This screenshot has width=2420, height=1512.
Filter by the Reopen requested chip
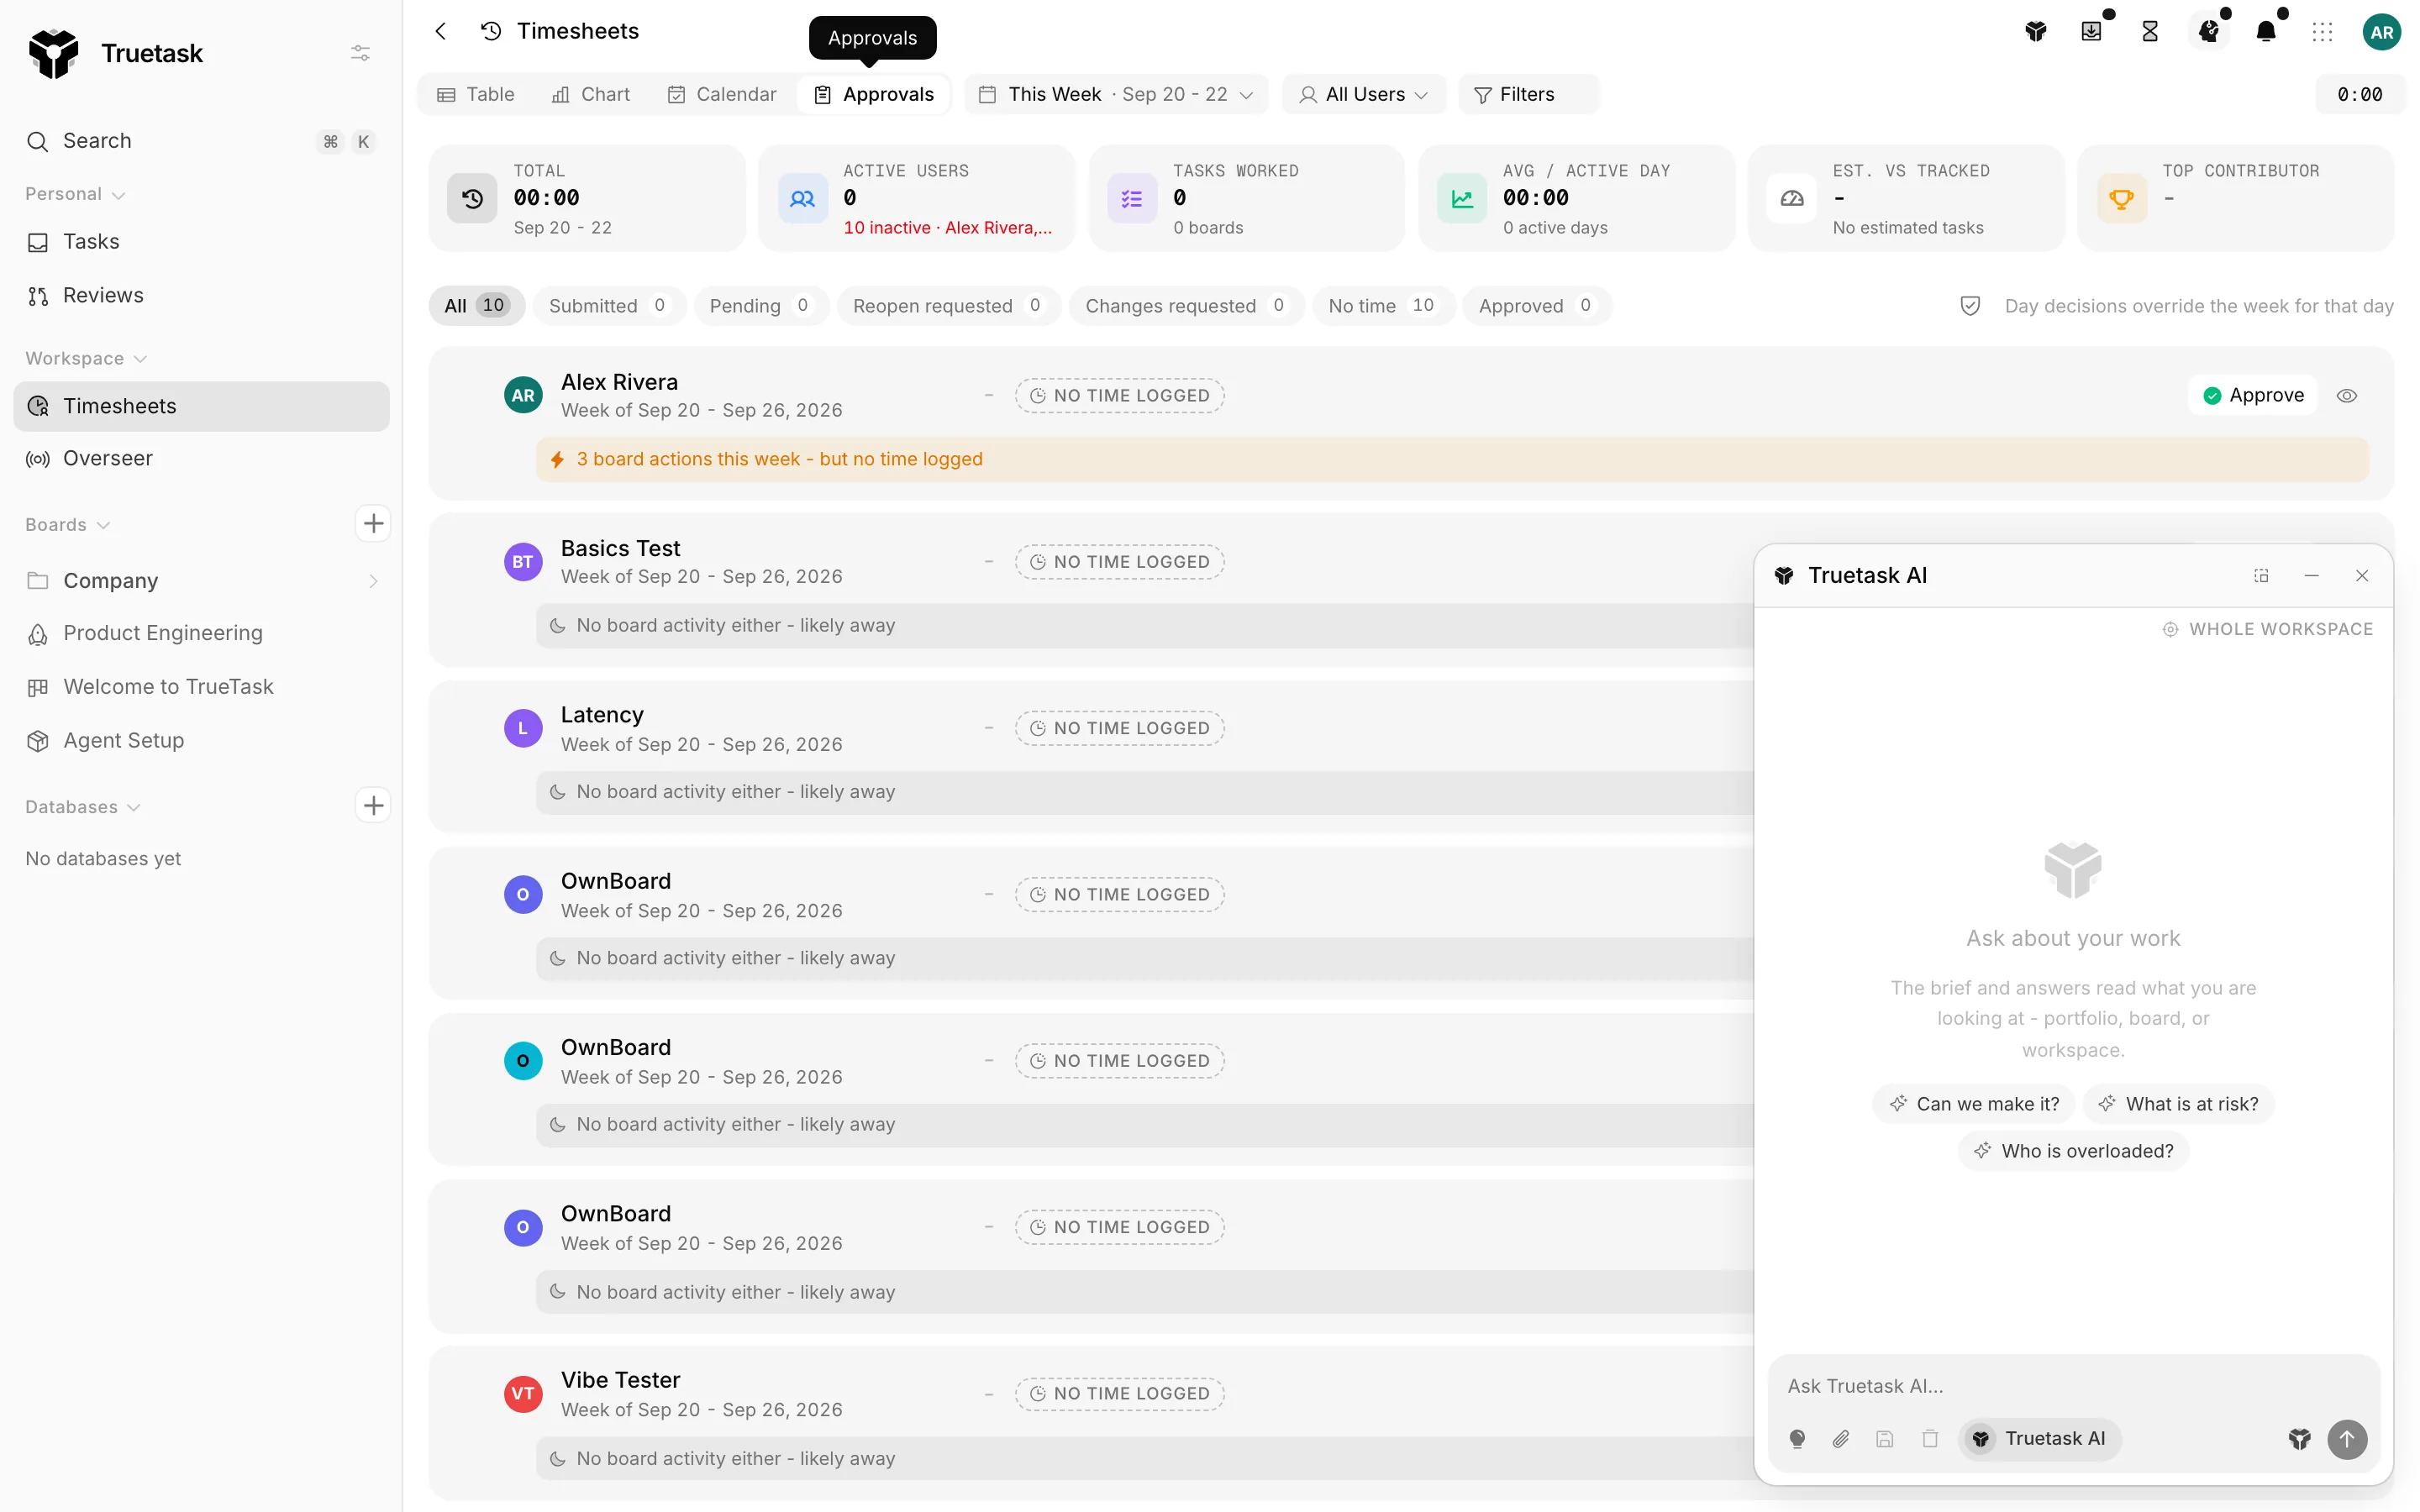coord(948,305)
